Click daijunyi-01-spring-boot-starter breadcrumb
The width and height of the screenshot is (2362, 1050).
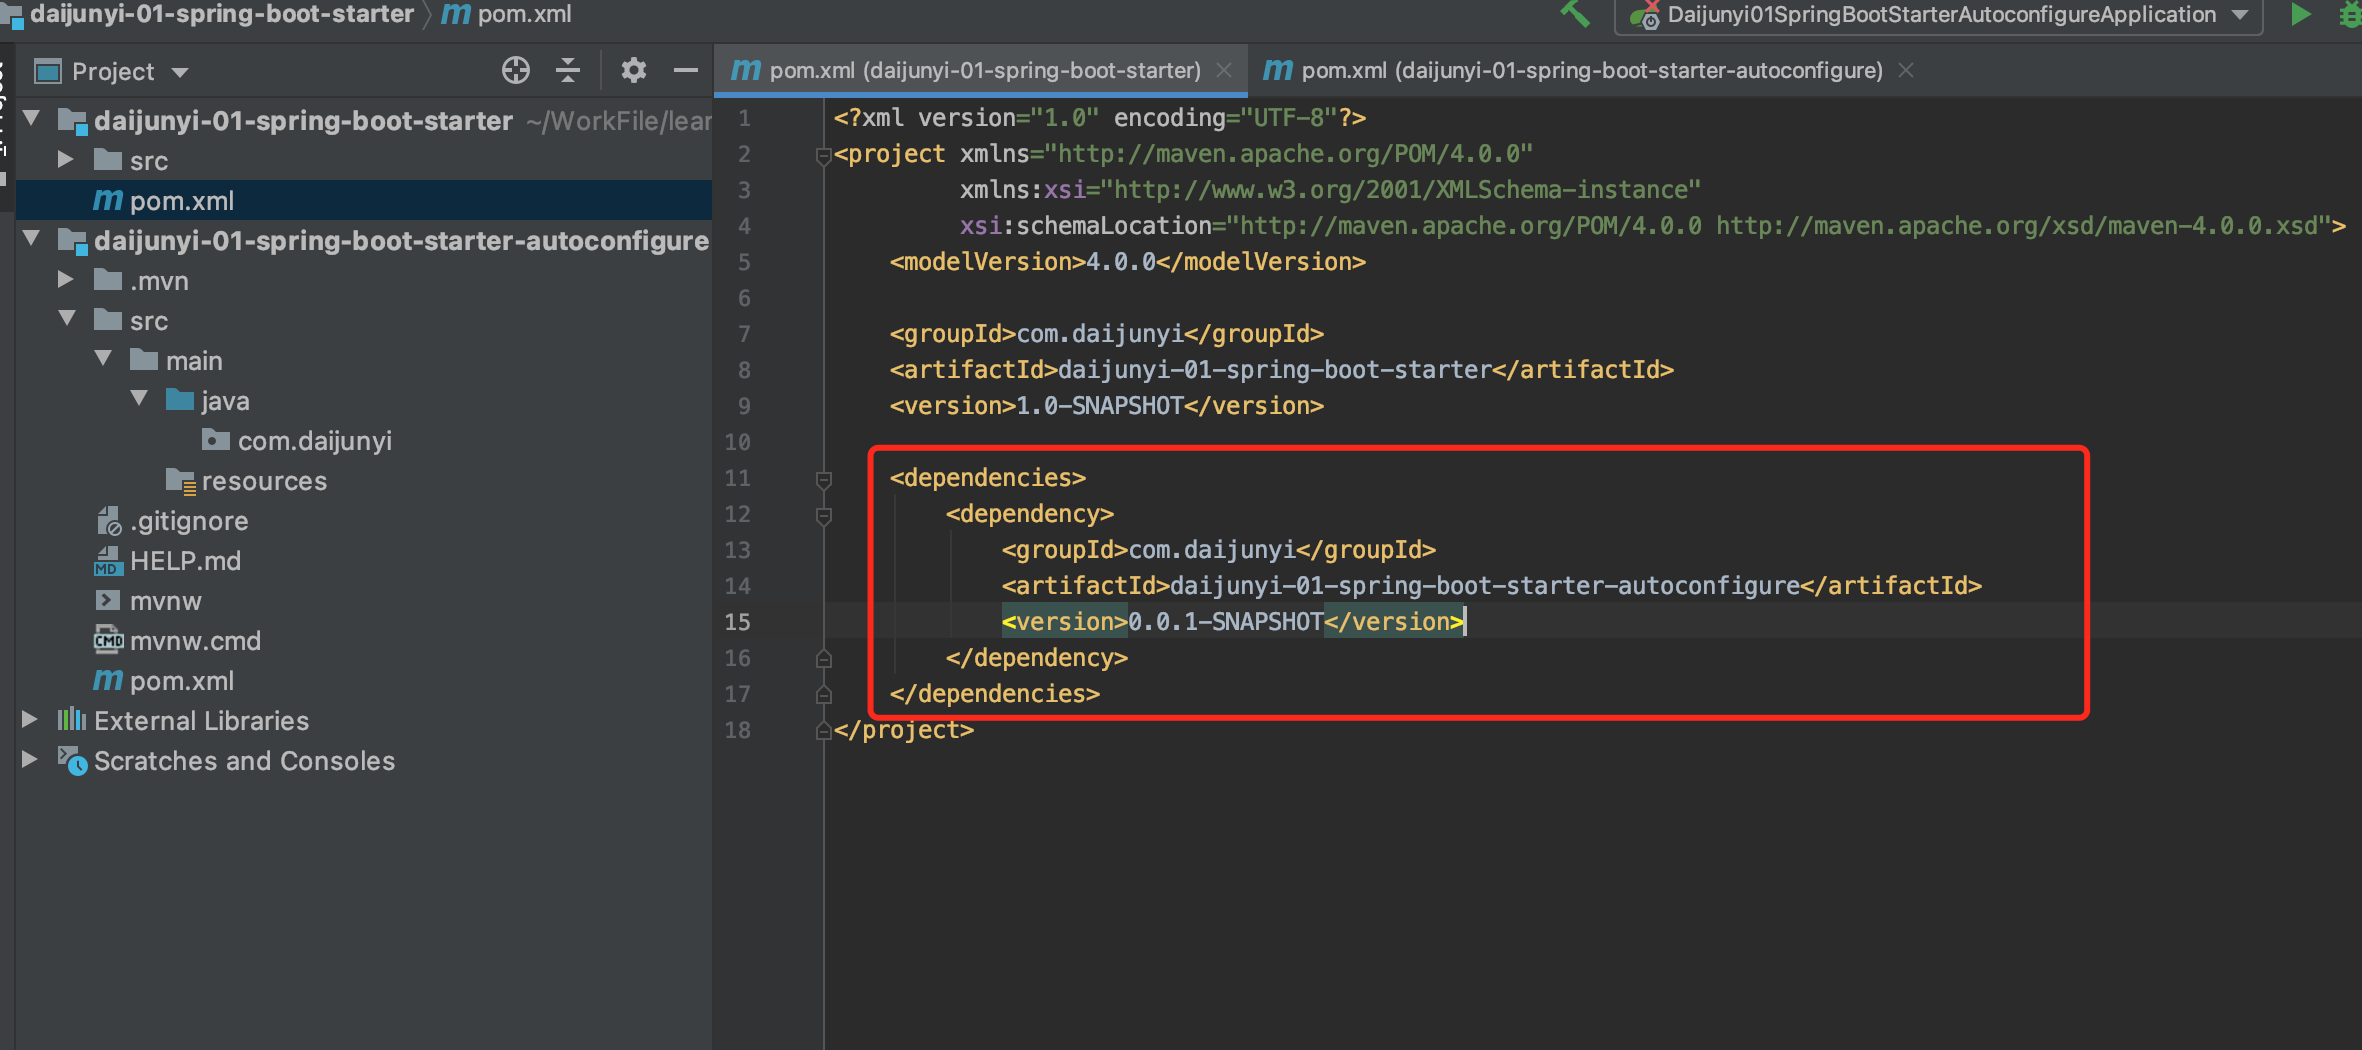221,14
